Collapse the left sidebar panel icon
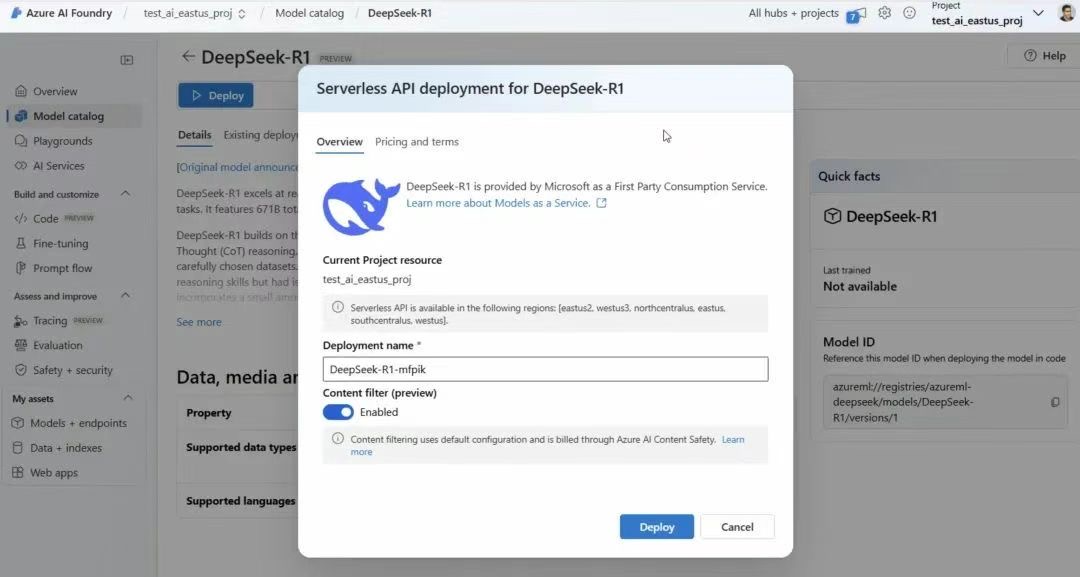The height and width of the screenshot is (577, 1080). coord(127,60)
